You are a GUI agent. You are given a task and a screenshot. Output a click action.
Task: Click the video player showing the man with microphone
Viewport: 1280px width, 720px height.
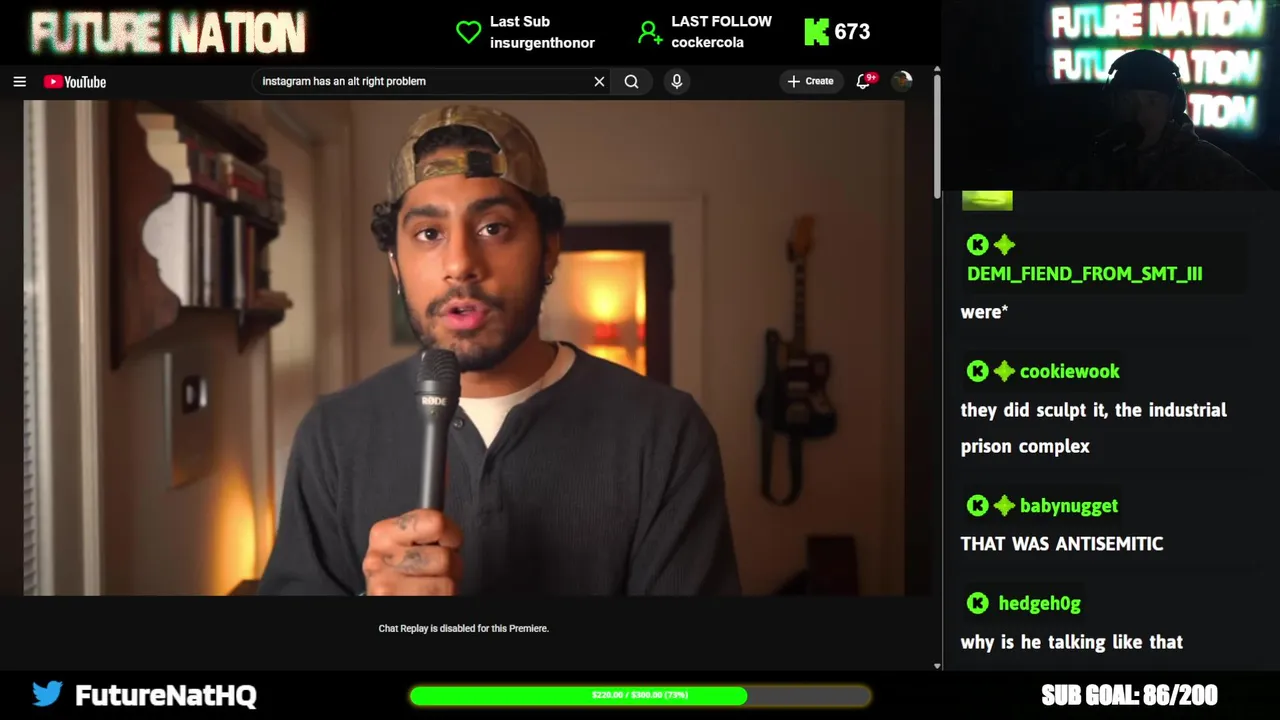tap(463, 347)
